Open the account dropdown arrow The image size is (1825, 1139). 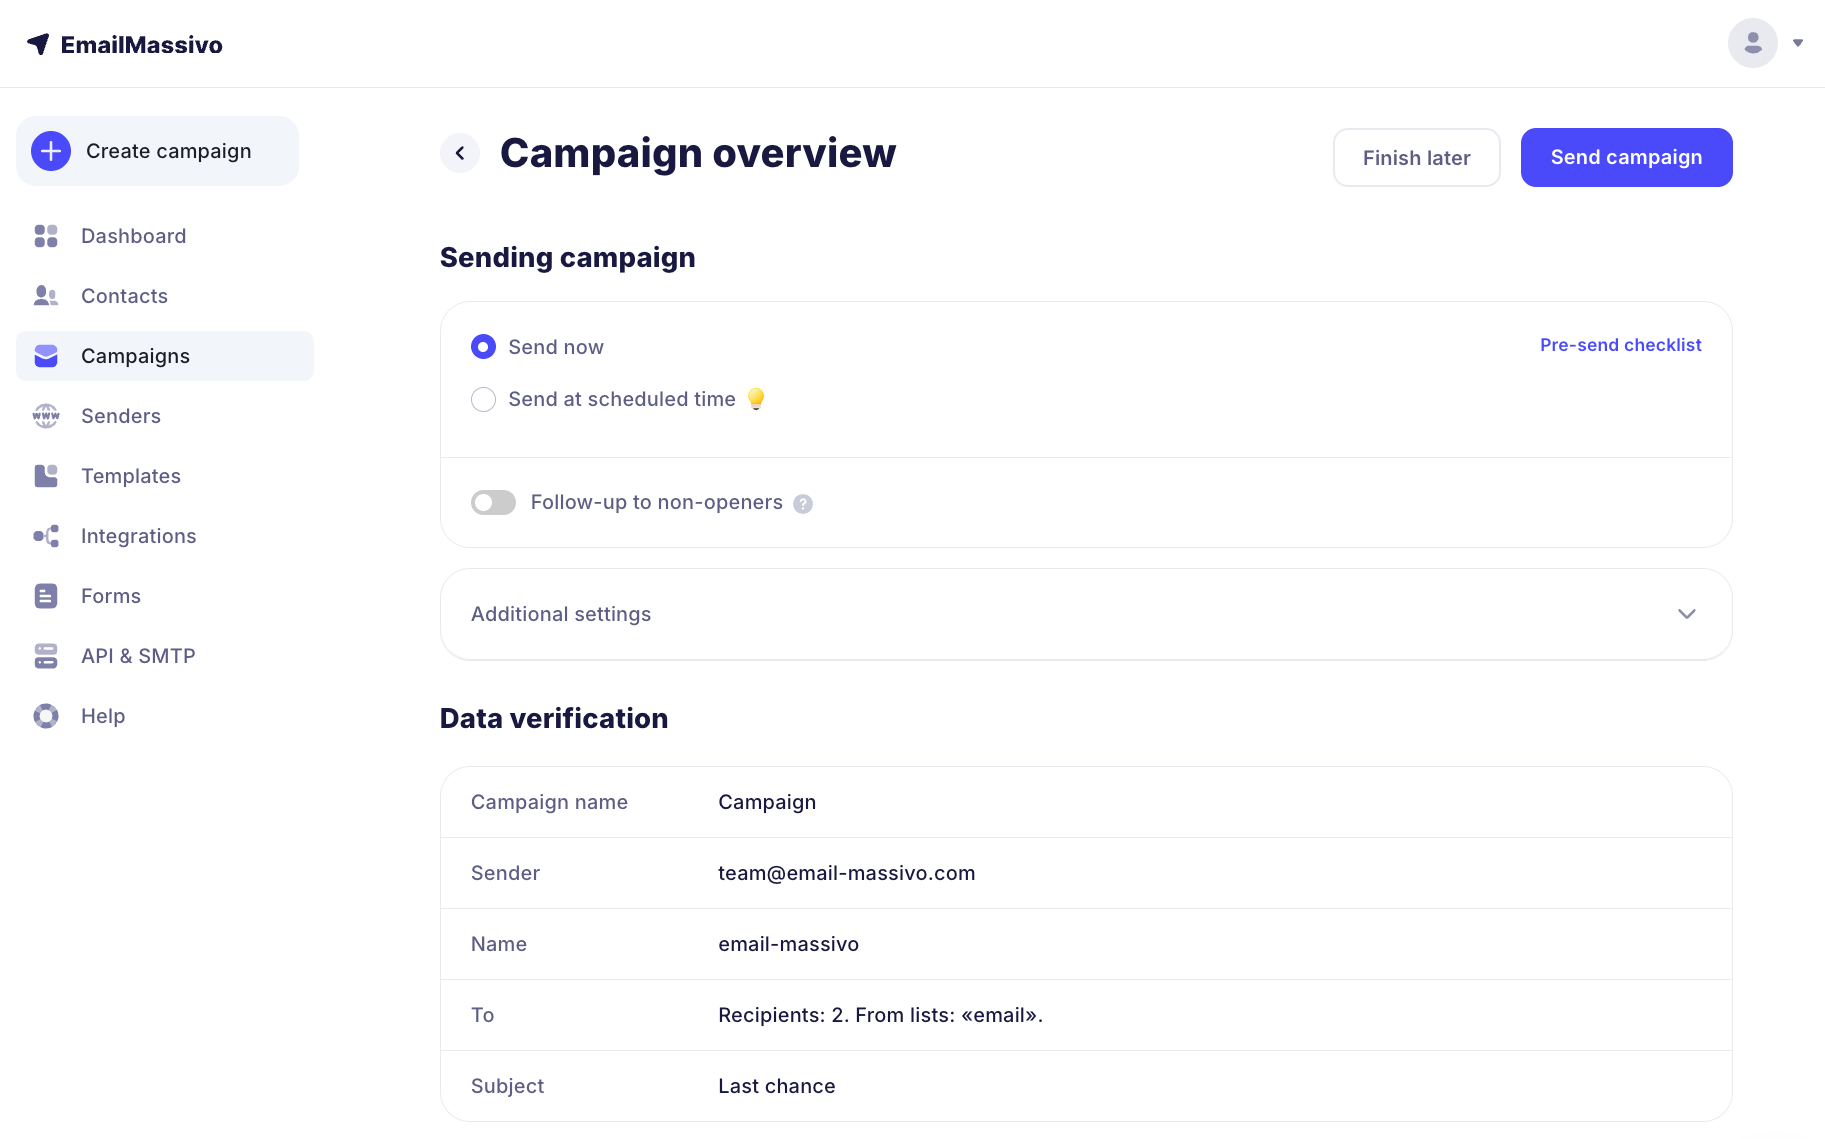click(x=1797, y=43)
